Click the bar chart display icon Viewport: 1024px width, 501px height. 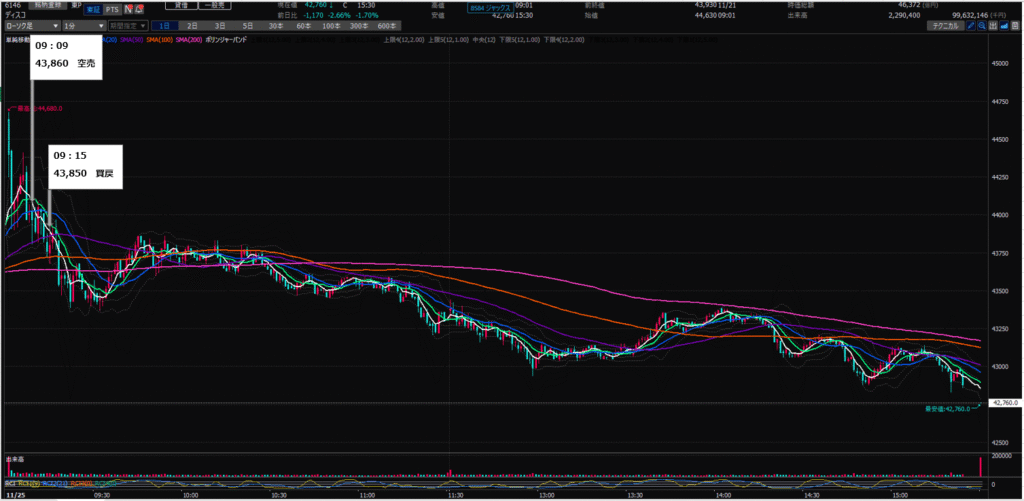tap(996, 24)
